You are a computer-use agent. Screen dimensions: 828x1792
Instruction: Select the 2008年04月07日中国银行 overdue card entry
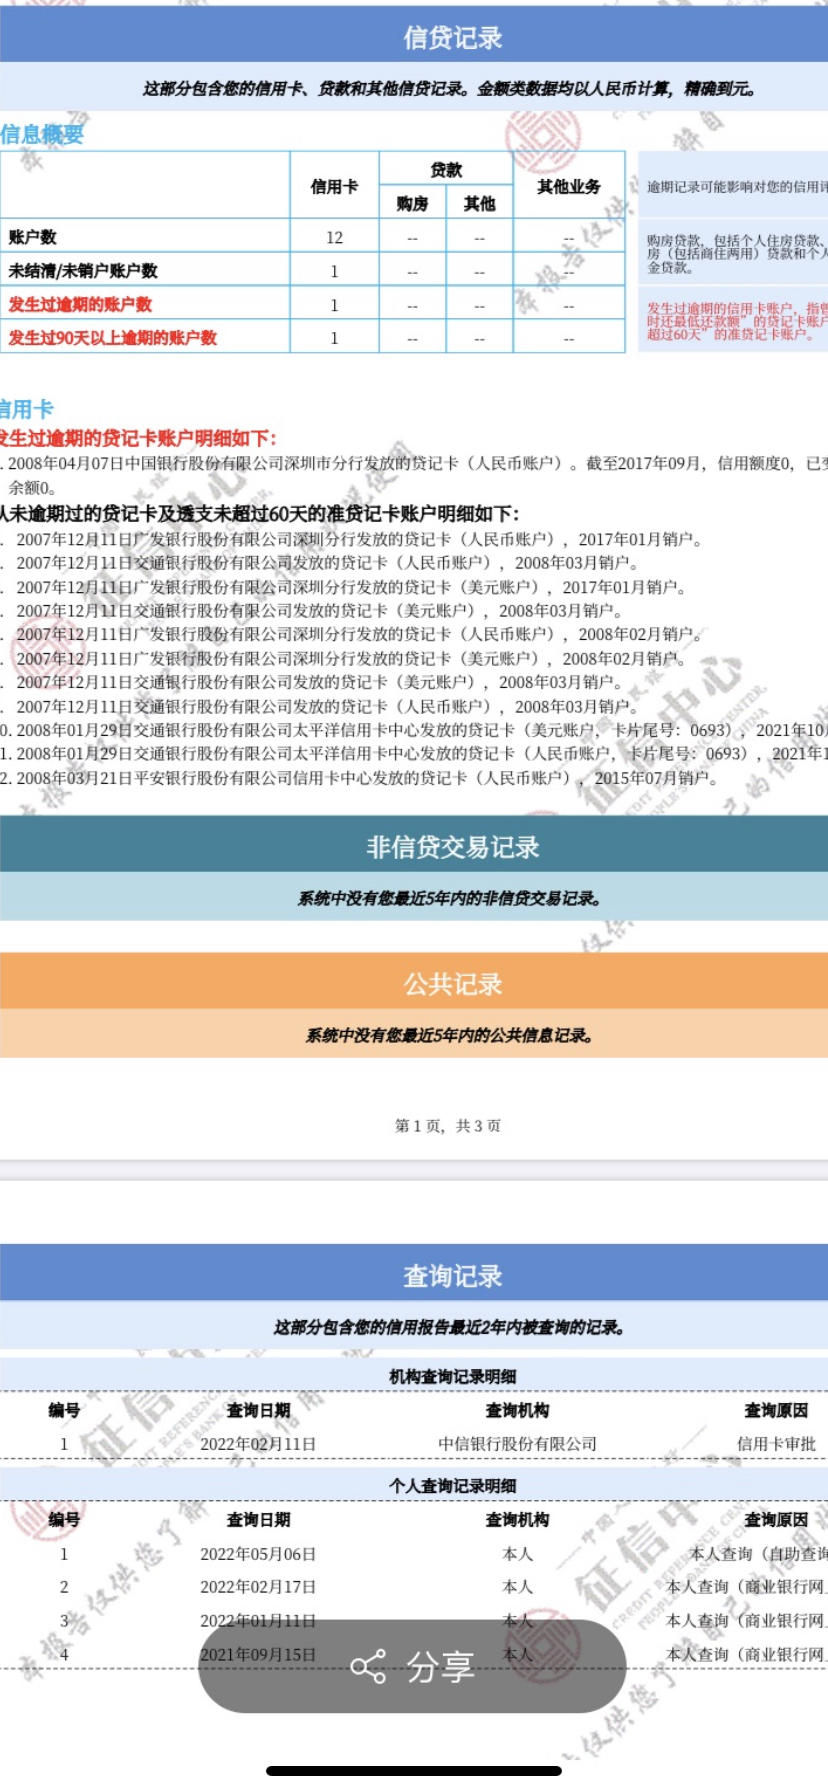(414, 475)
